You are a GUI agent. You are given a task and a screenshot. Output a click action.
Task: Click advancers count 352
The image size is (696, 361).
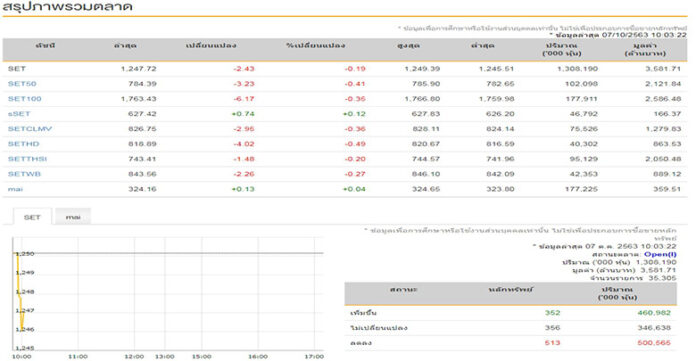(553, 313)
